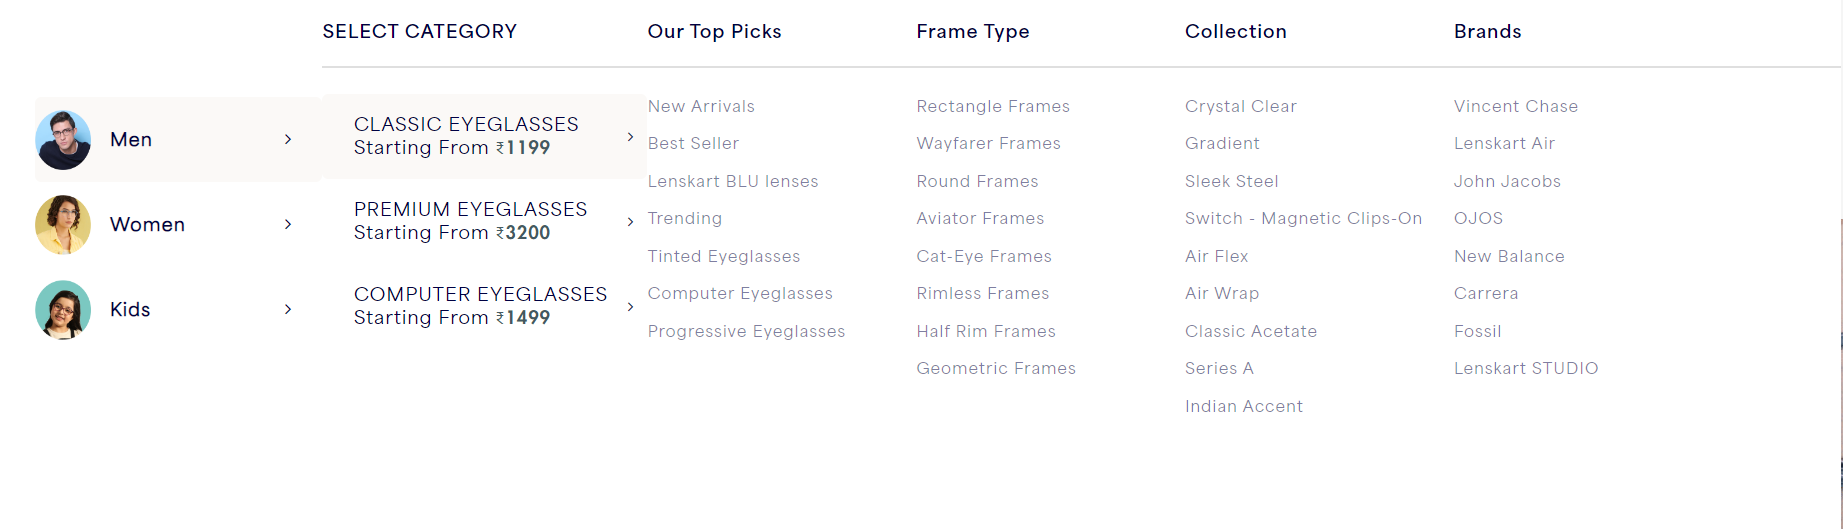
Task: Open Geometric Frames option
Action: 996,368
